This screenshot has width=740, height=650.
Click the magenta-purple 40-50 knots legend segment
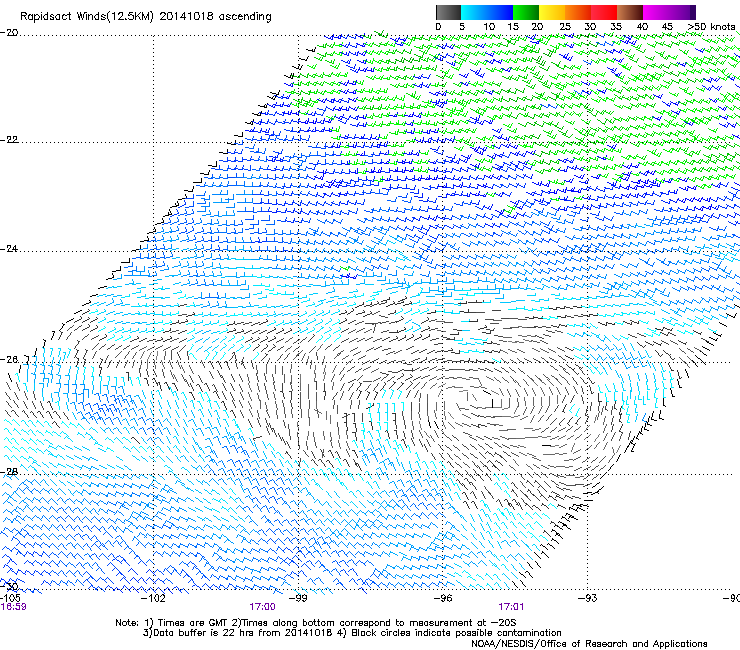[x=669, y=12]
